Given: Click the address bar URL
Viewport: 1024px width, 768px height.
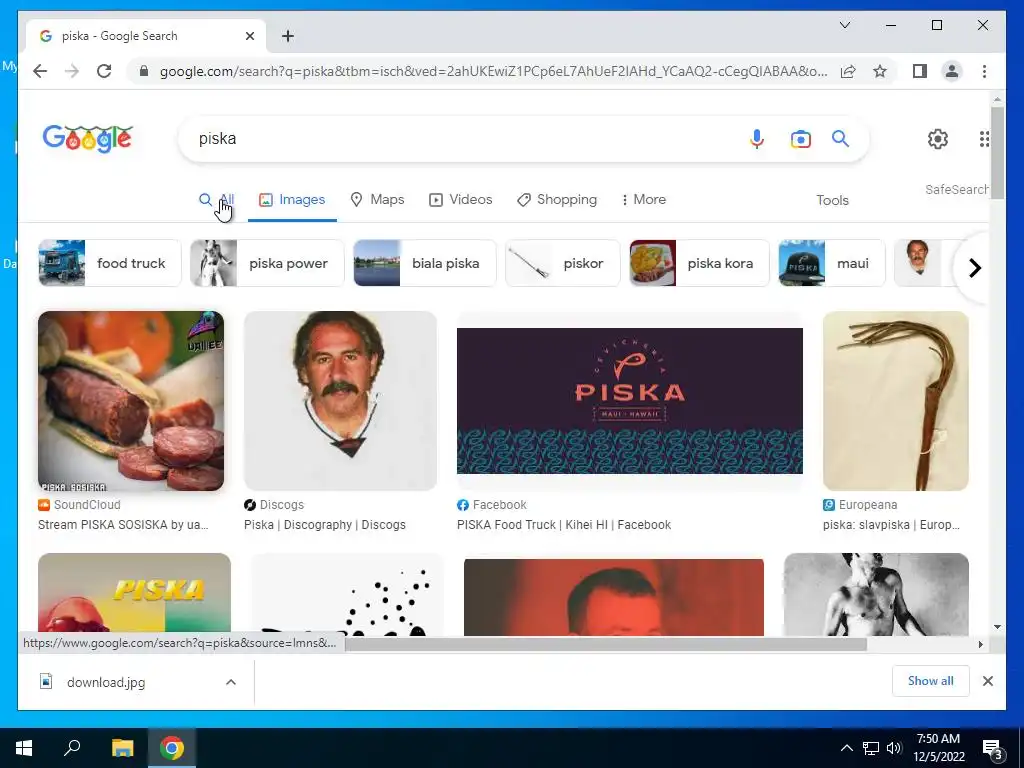Looking at the screenshot, I should point(493,71).
